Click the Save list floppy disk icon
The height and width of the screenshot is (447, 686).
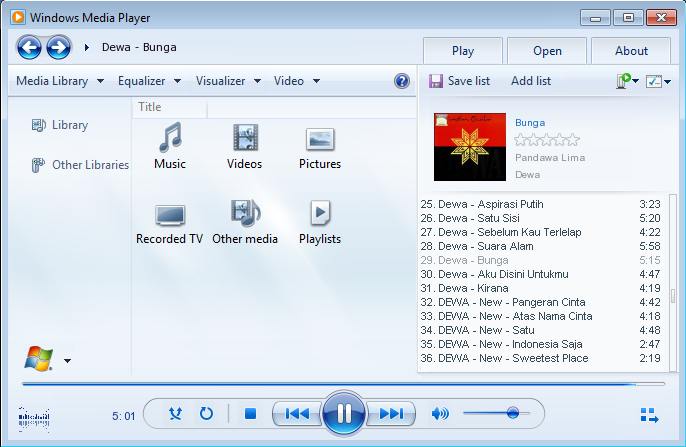(x=435, y=81)
